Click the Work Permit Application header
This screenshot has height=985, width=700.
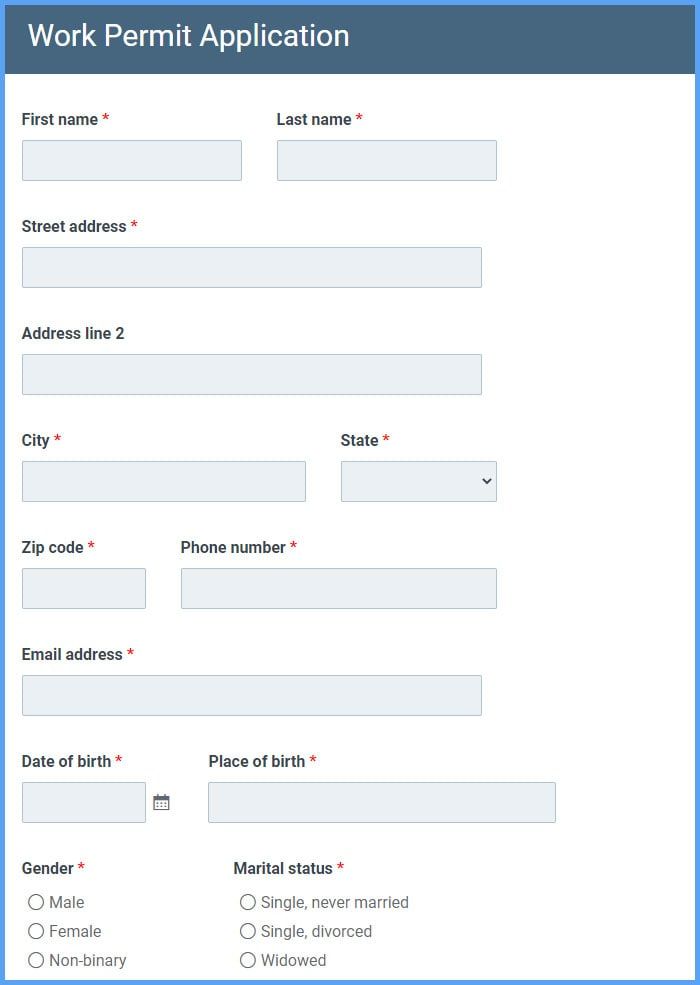[189, 34]
